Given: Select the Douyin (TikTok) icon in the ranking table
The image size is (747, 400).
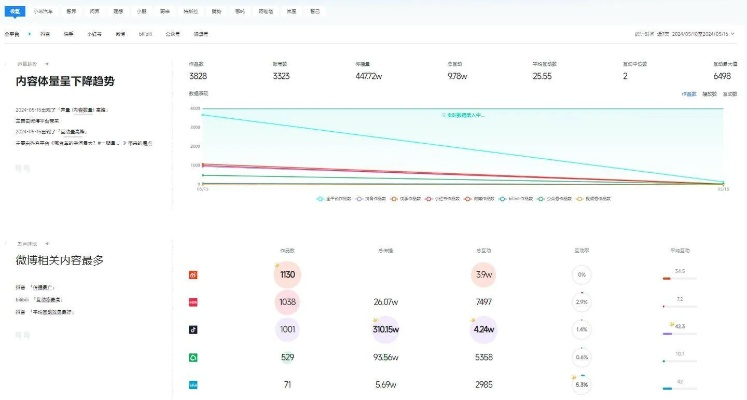Looking at the screenshot, I should tap(193, 329).
